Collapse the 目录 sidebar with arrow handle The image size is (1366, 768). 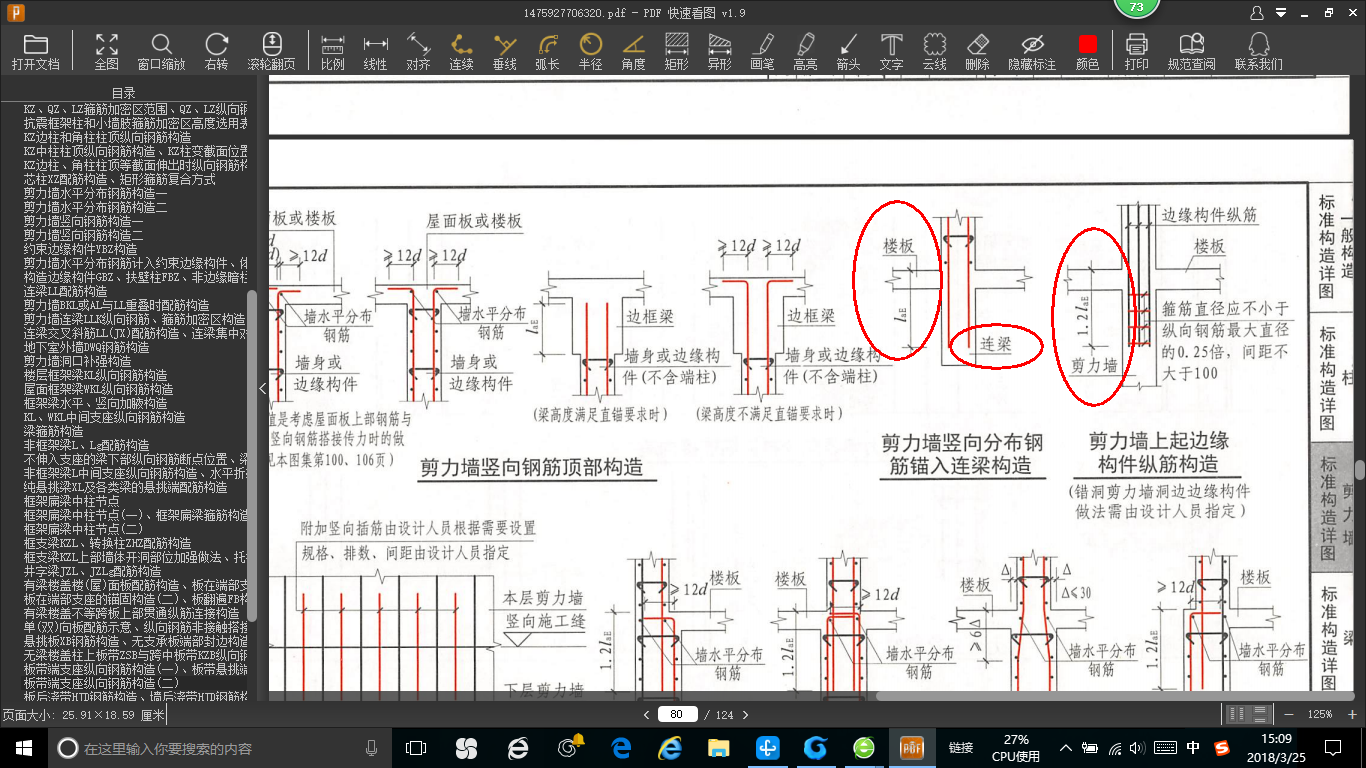click(x=263, y=388)
